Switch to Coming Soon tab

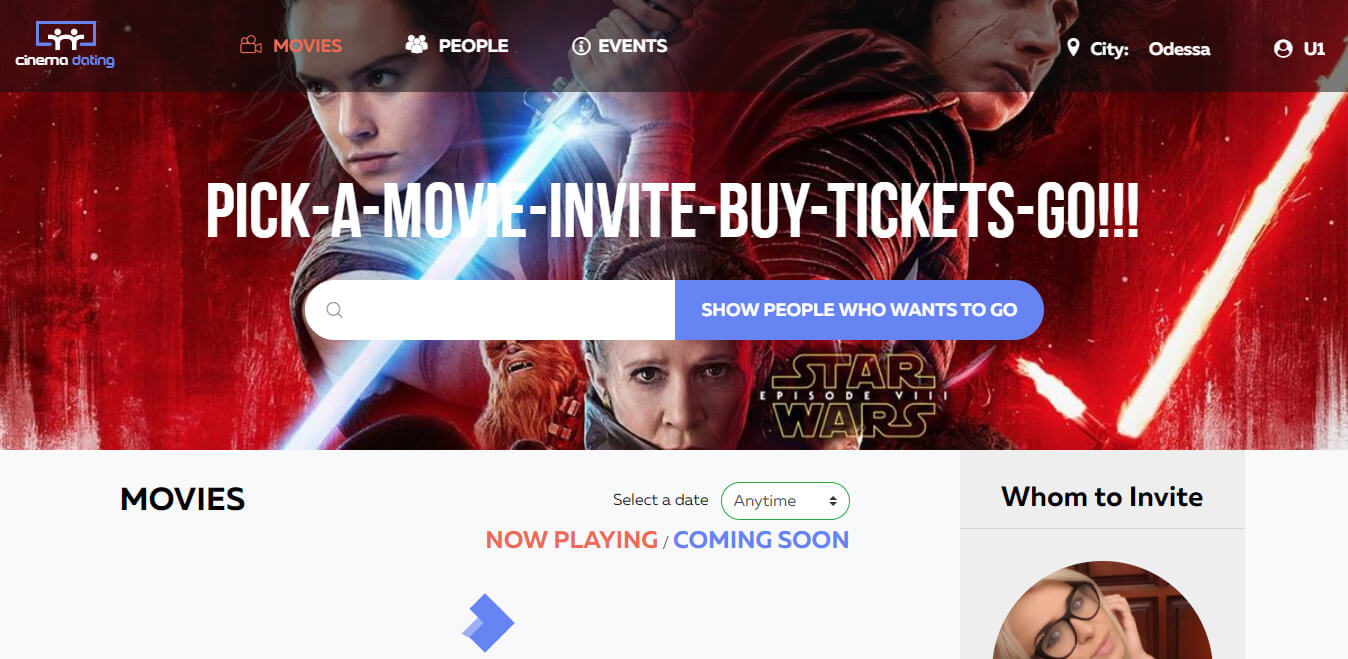761,540
